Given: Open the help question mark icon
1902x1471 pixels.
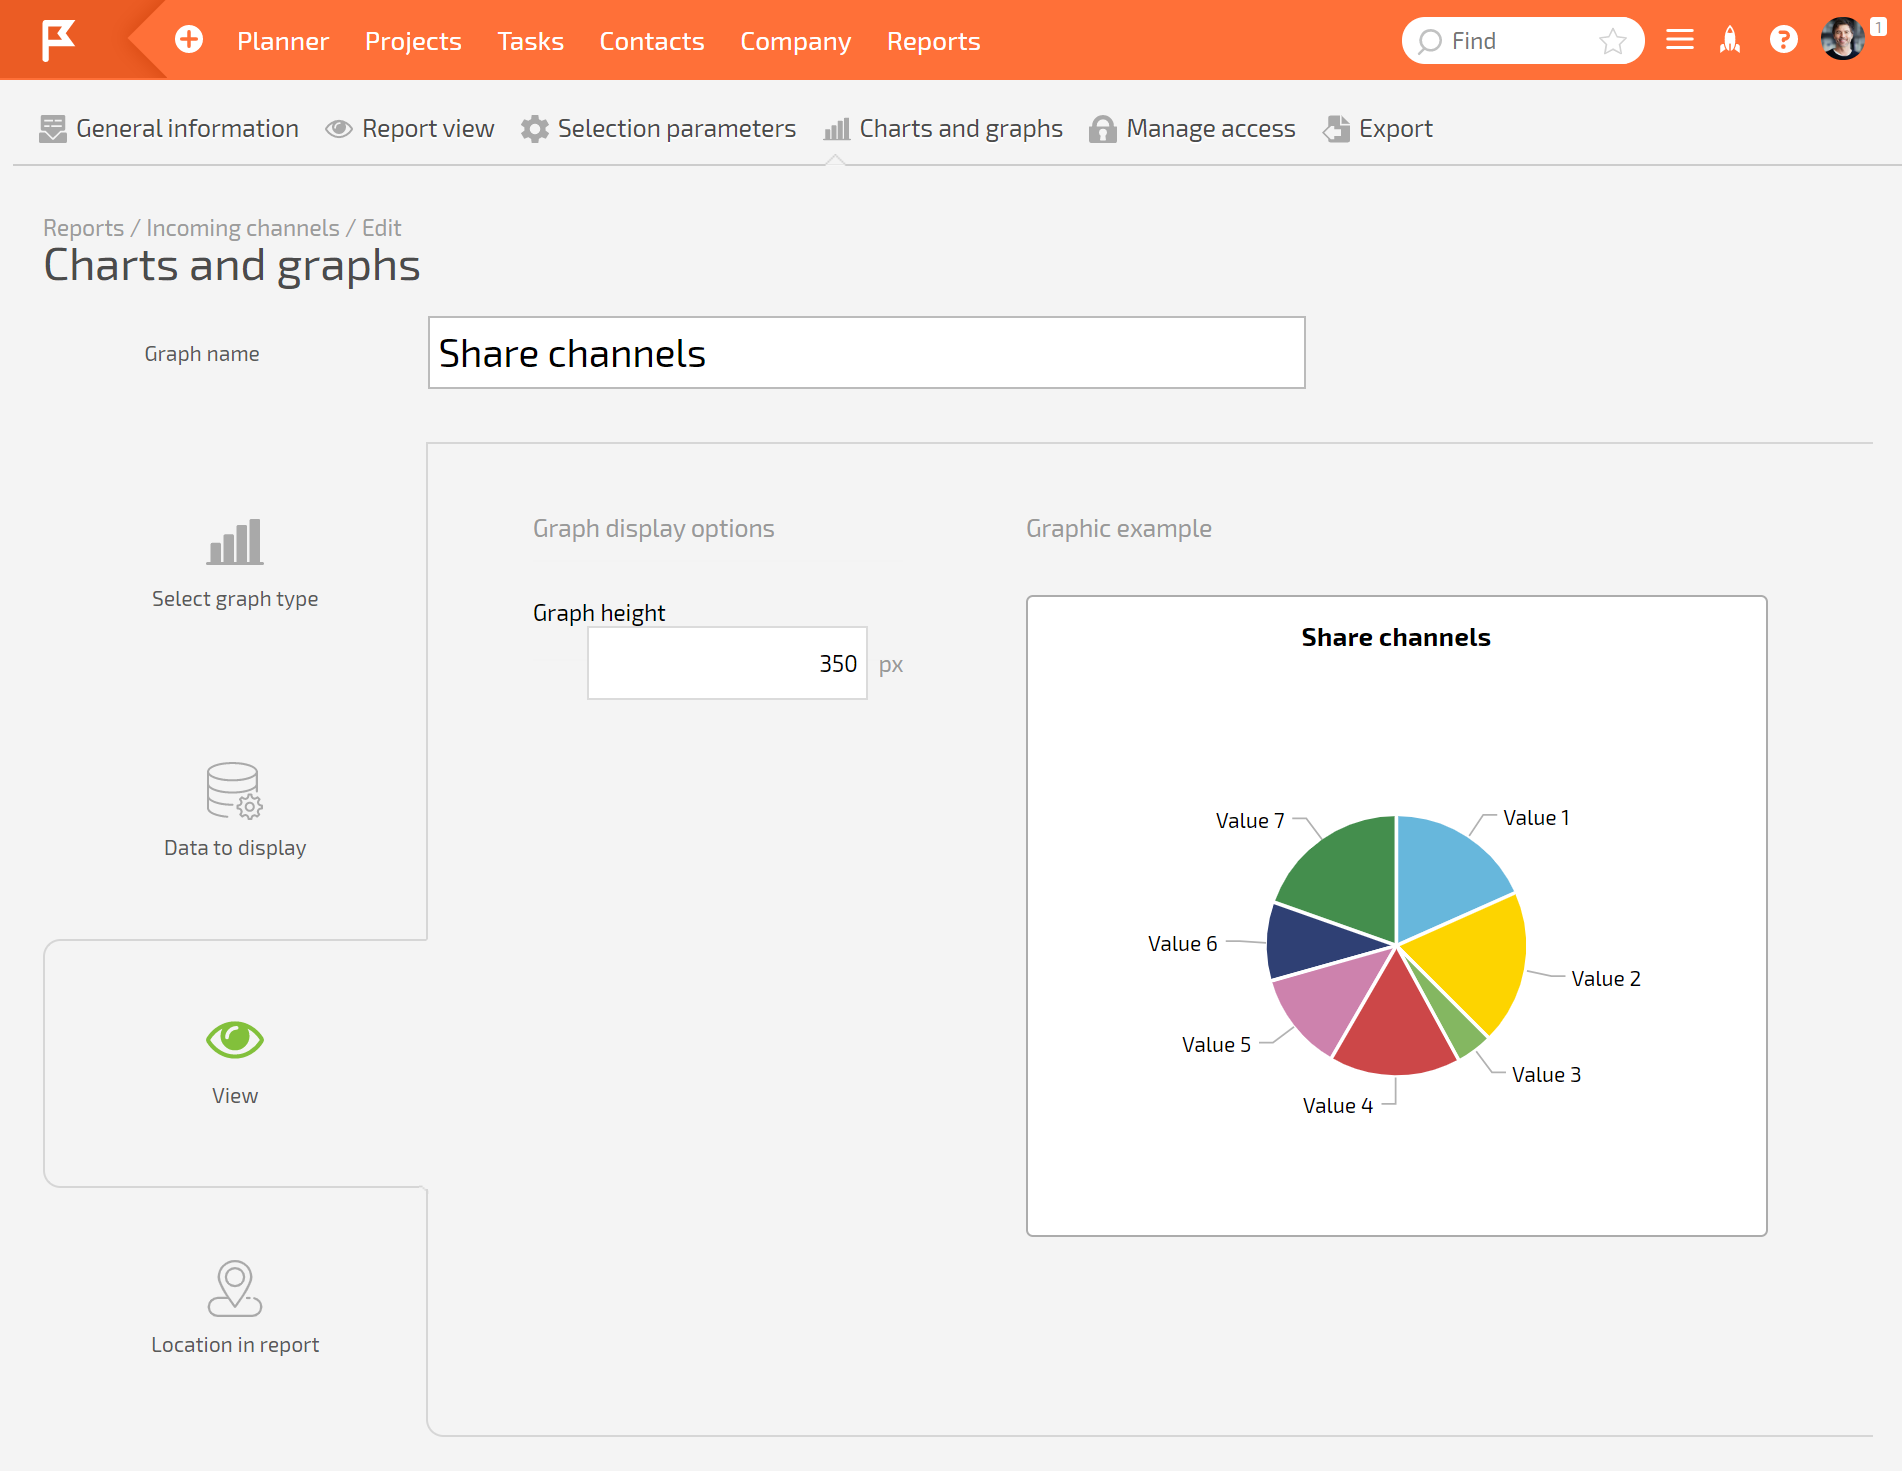Looking at the screenshot, I should [x=1784, y=40].
